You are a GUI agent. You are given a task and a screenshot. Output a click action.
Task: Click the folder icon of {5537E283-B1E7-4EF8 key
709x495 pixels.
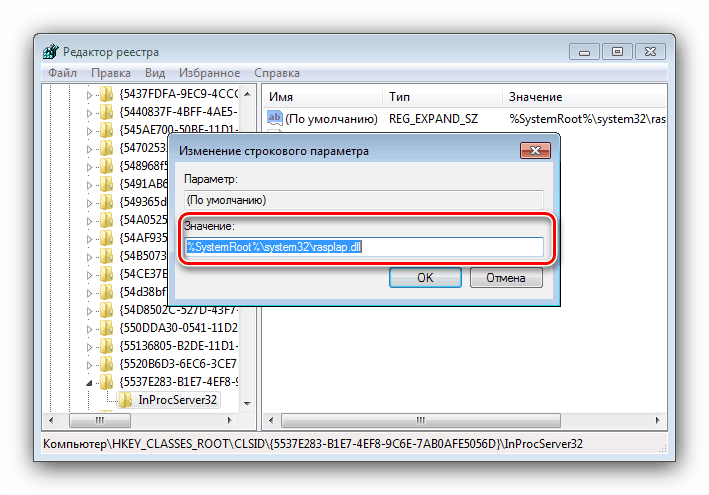click(106, 382)
